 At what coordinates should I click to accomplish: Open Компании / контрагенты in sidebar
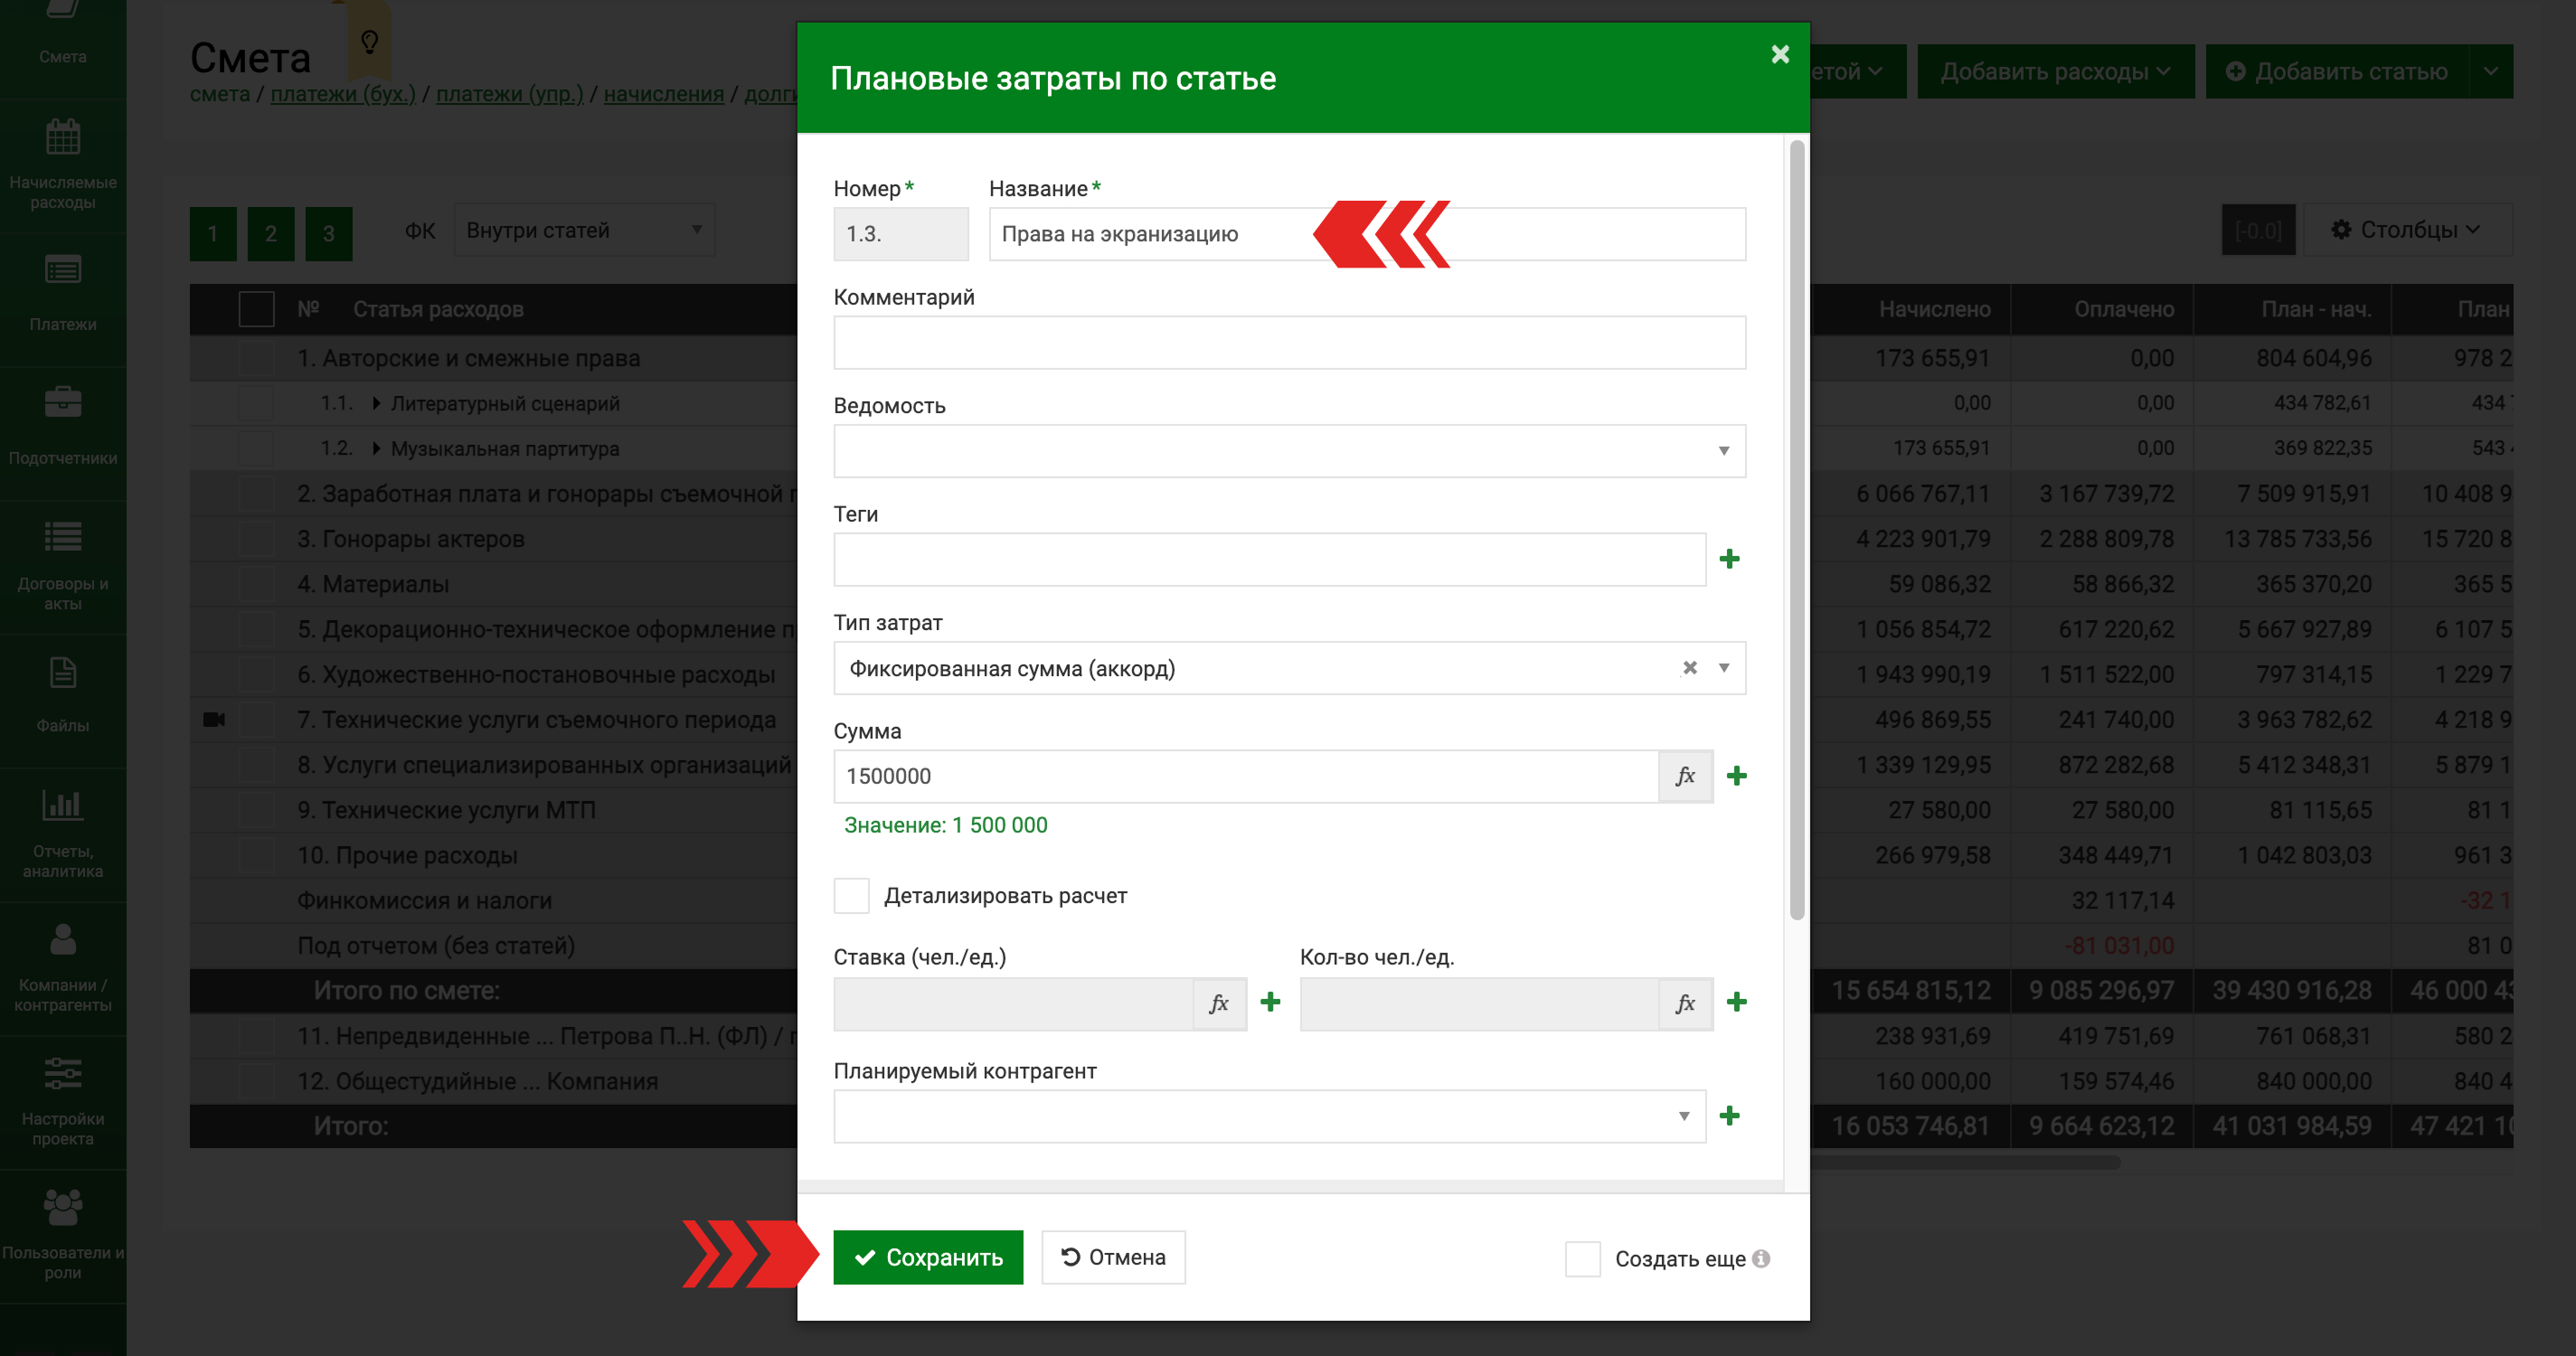pos(63,967)
